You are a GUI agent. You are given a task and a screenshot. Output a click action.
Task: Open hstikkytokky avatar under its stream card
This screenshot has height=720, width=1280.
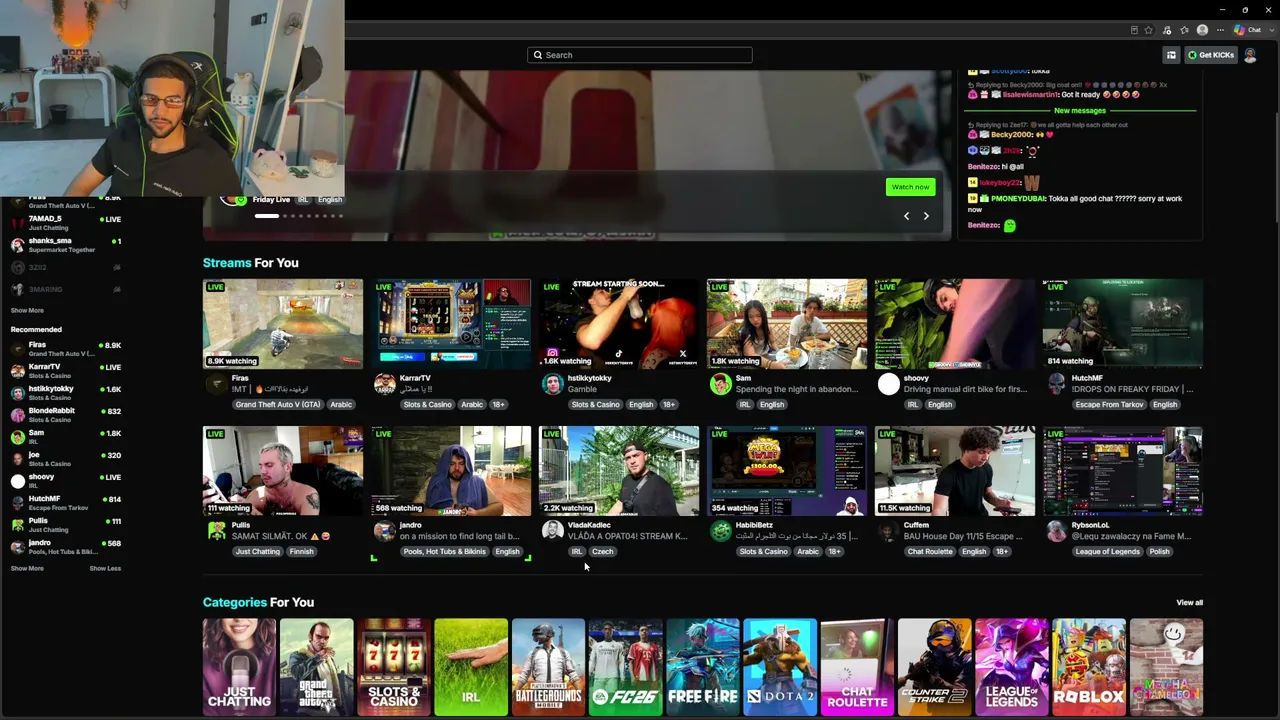coord(552,385)
